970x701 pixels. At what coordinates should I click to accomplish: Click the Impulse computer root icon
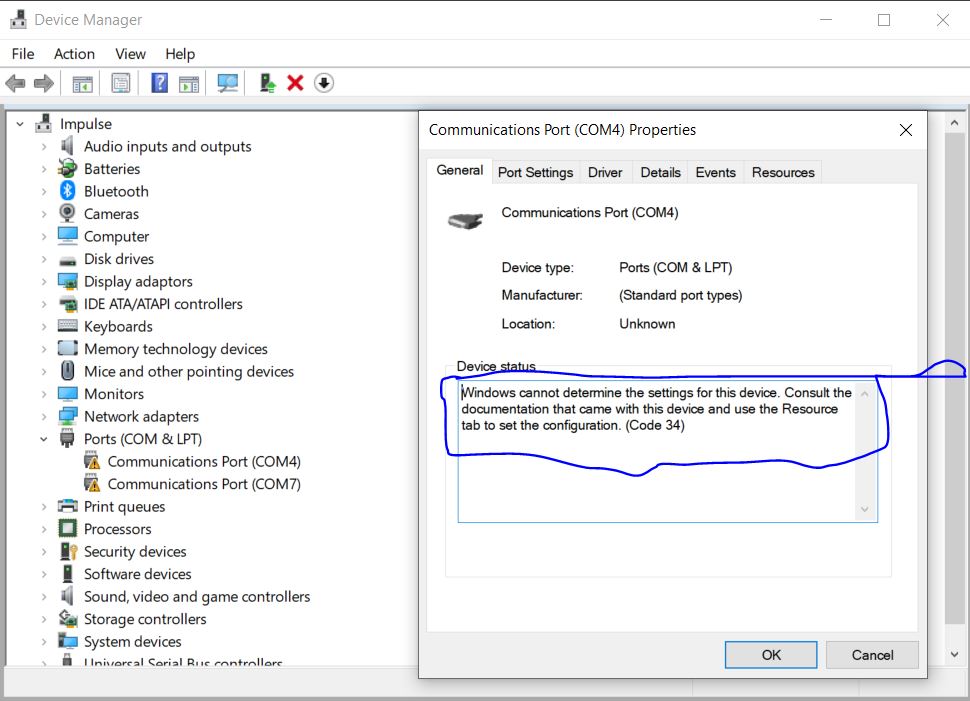click(43, 123)
